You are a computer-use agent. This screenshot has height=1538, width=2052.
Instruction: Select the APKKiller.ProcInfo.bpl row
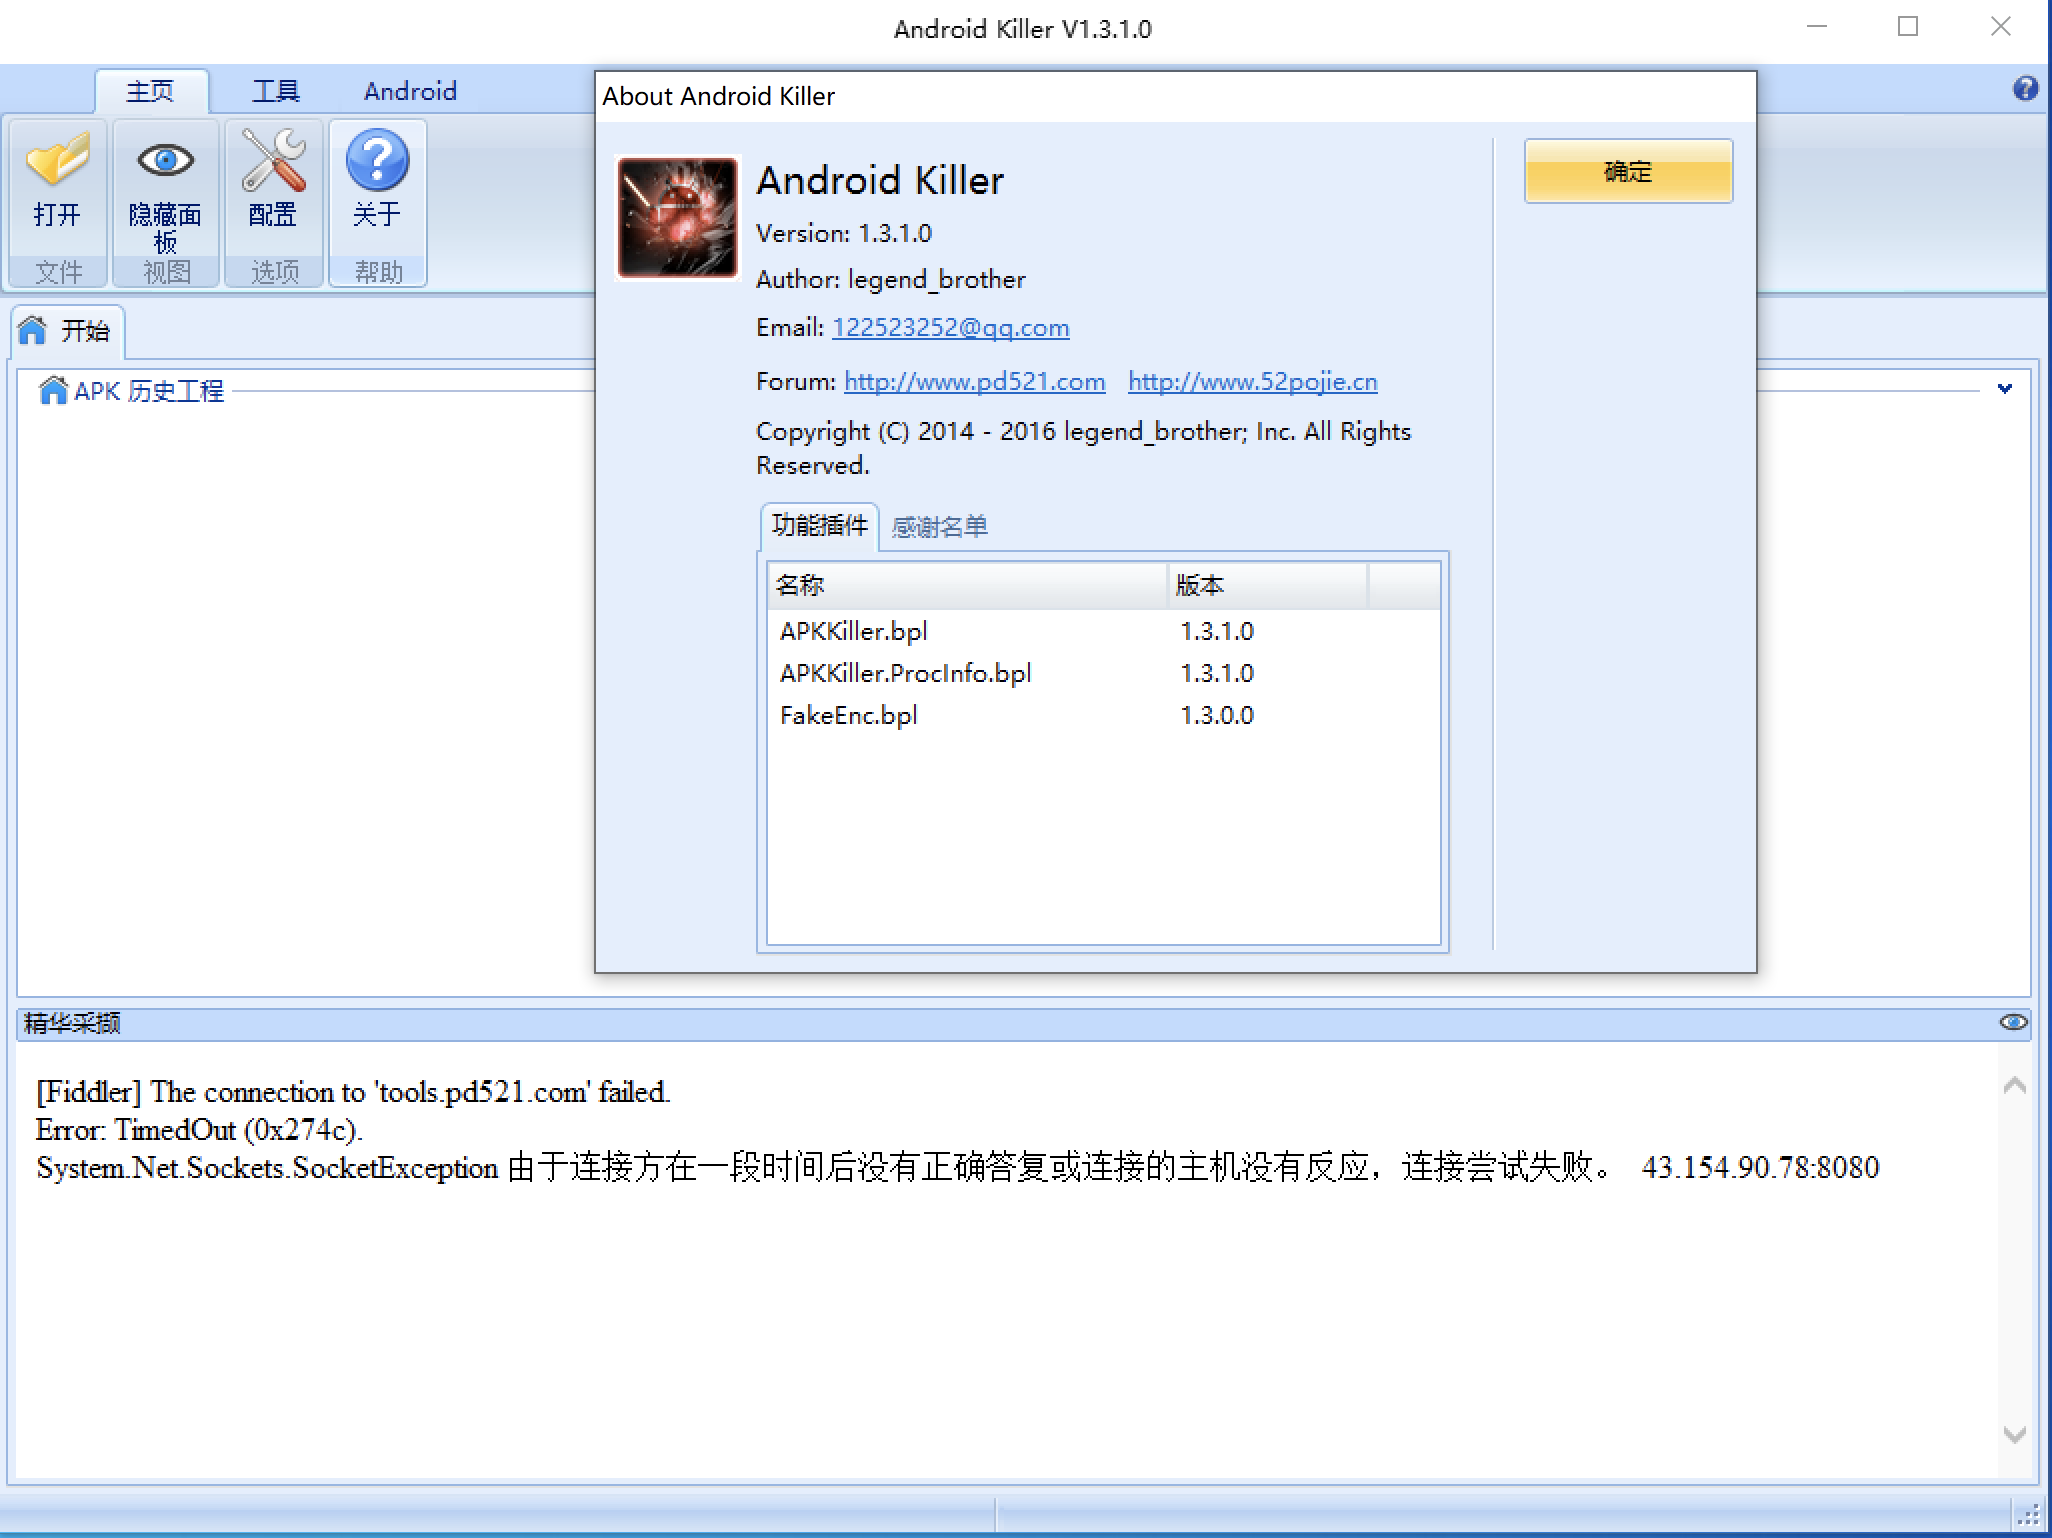tap(1103, 673)
